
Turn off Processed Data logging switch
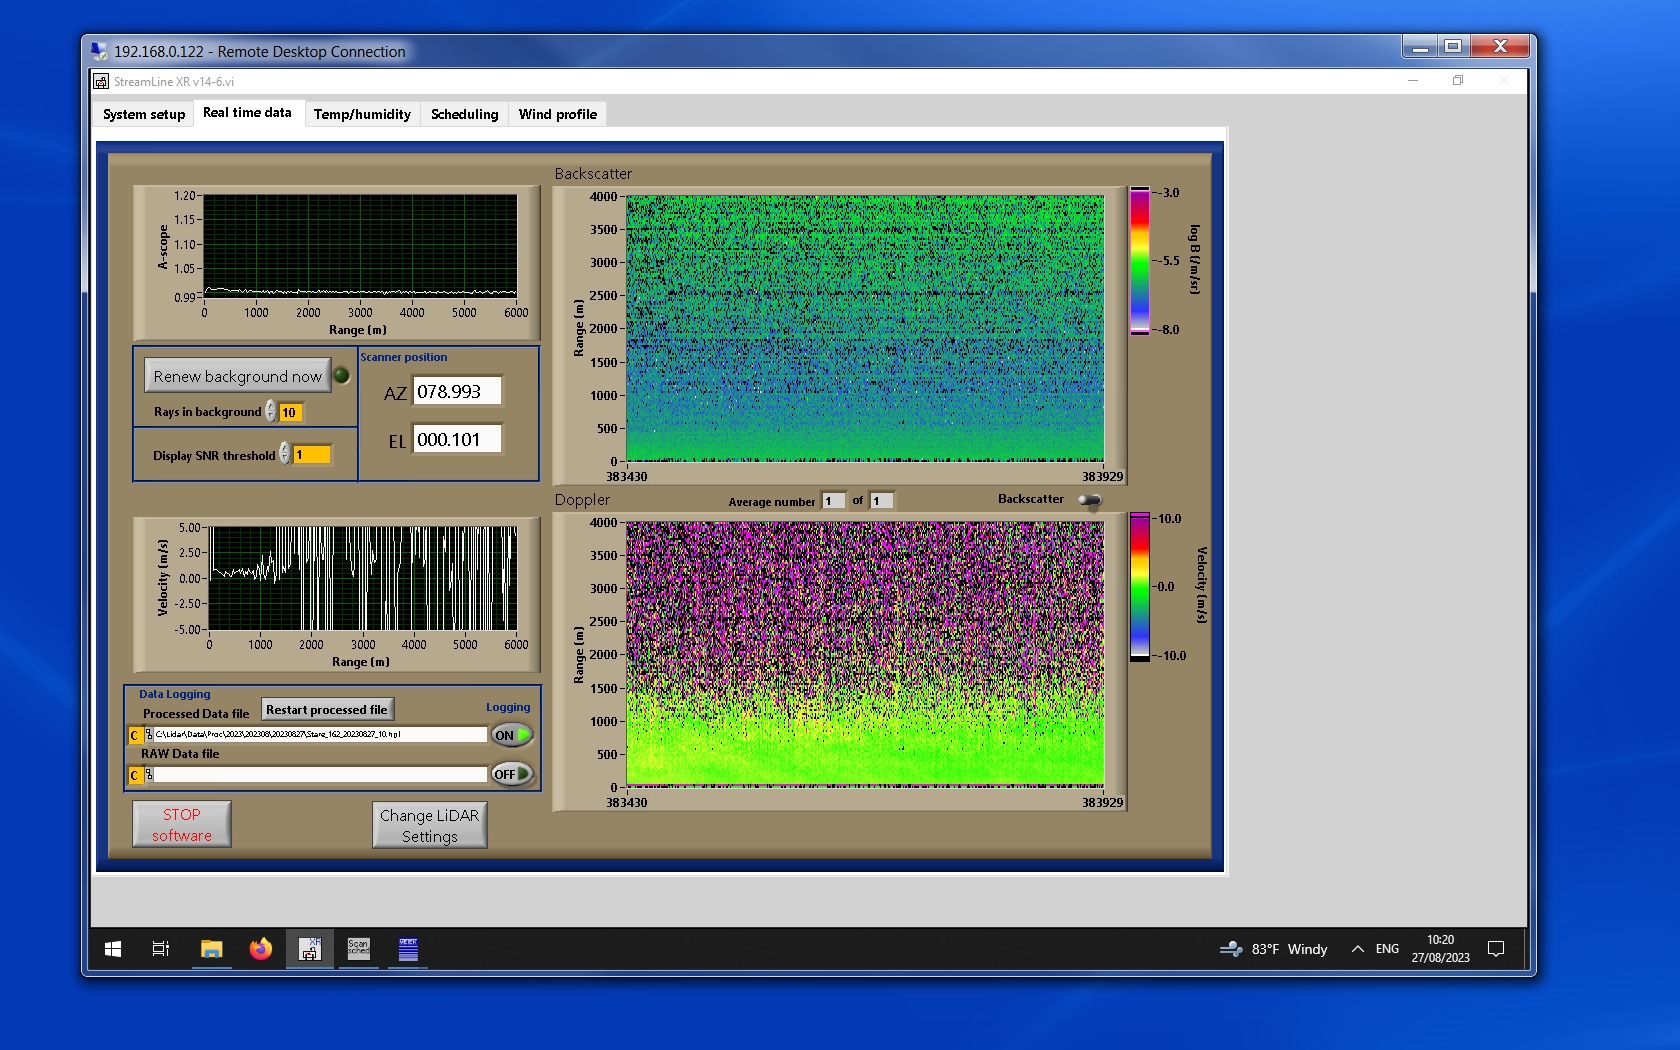pos(511,735)
